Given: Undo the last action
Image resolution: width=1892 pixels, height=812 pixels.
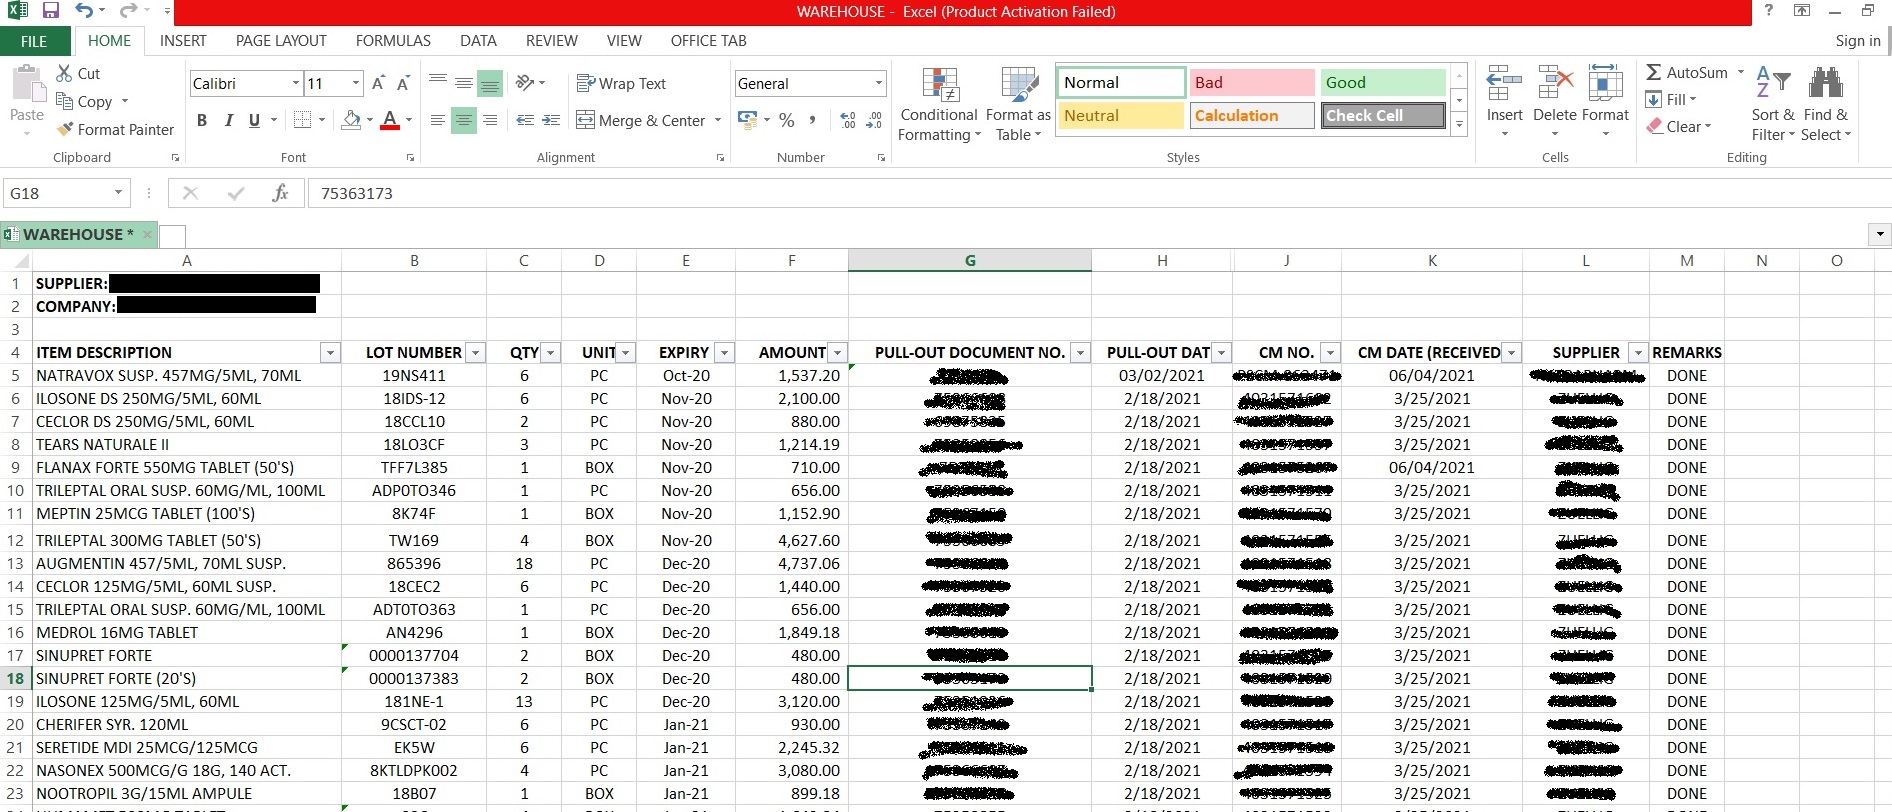Looking at the screenshot, I should [84, 11].
